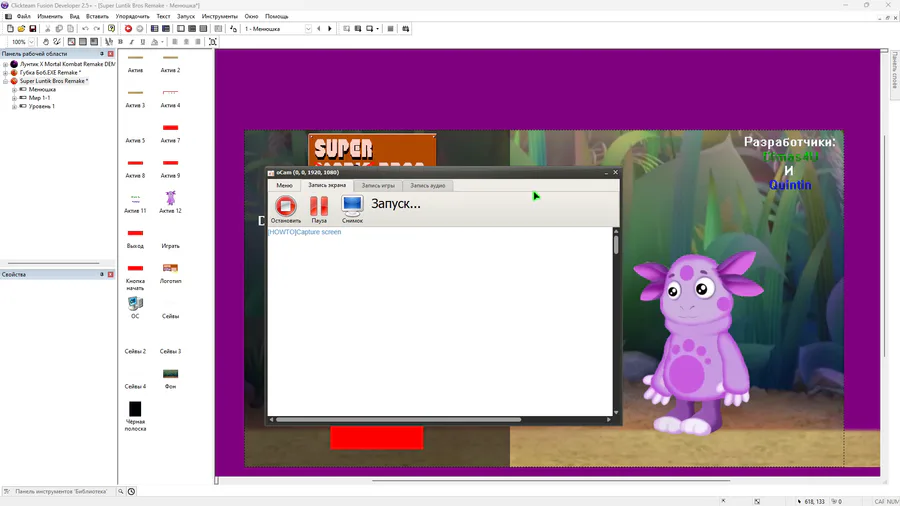
Task: Open the Запуск menu
Action: 185,17
